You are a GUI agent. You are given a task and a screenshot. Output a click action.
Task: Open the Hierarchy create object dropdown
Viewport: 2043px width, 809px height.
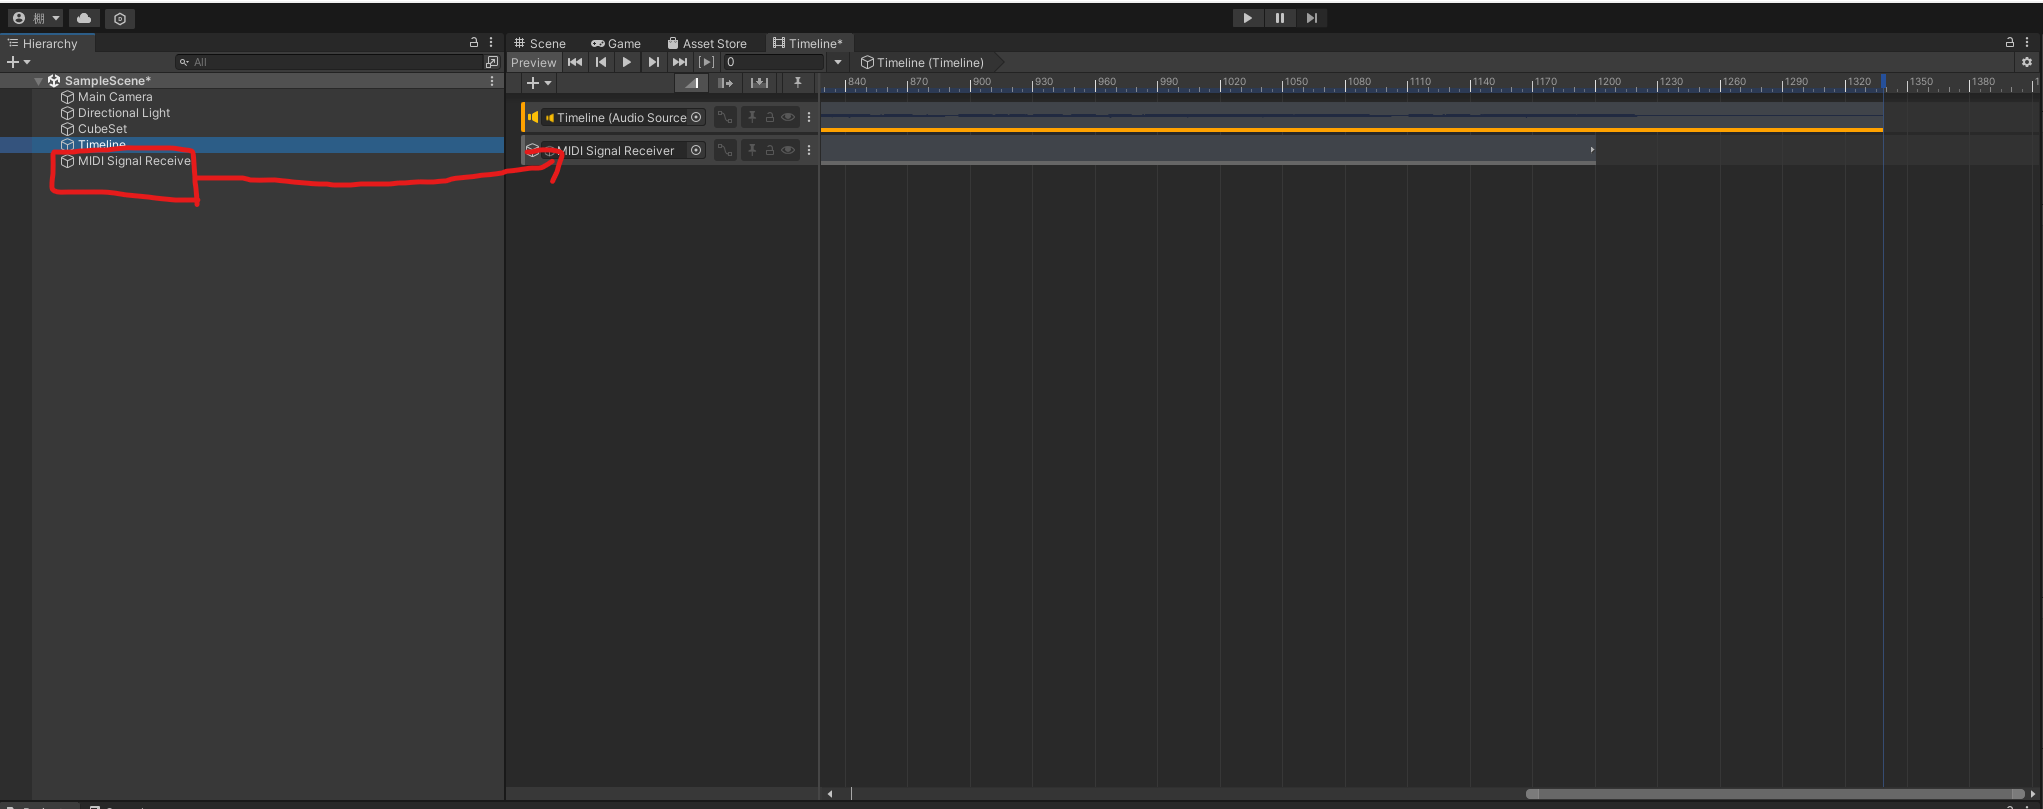point(18,62)
